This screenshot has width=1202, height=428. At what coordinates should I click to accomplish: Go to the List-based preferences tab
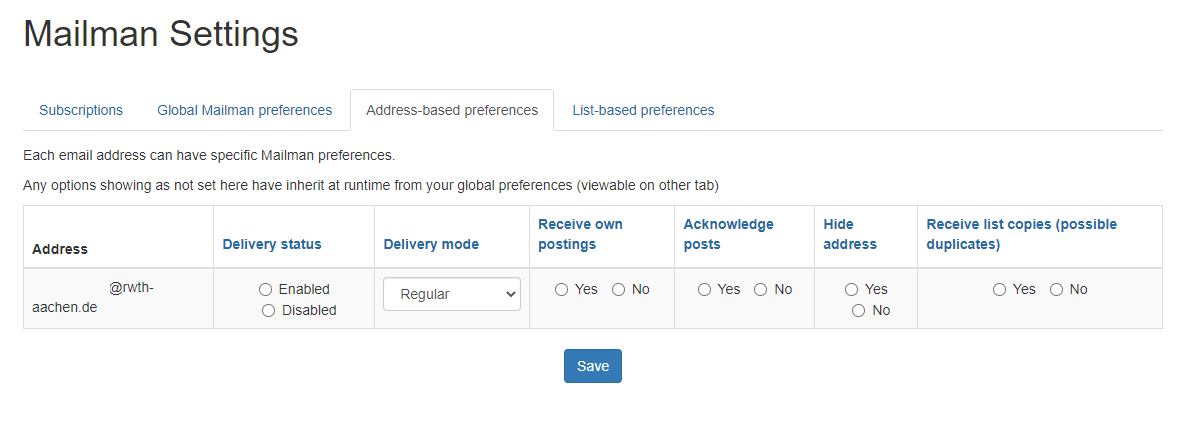pos(643,110)
